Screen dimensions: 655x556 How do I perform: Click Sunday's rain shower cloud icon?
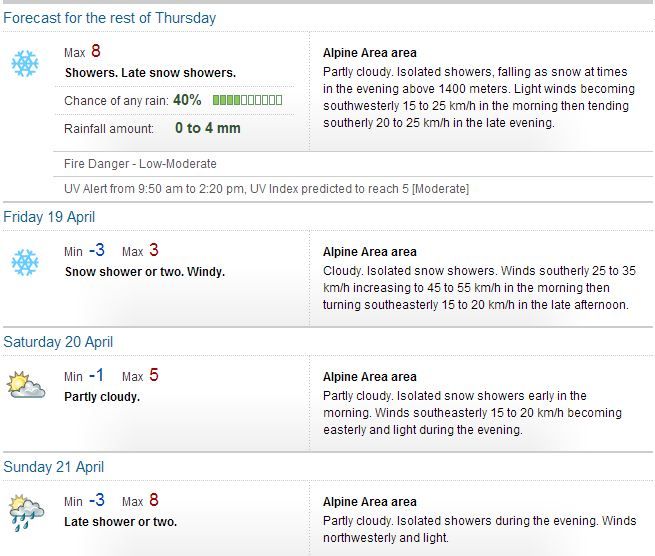pos(24,511)
